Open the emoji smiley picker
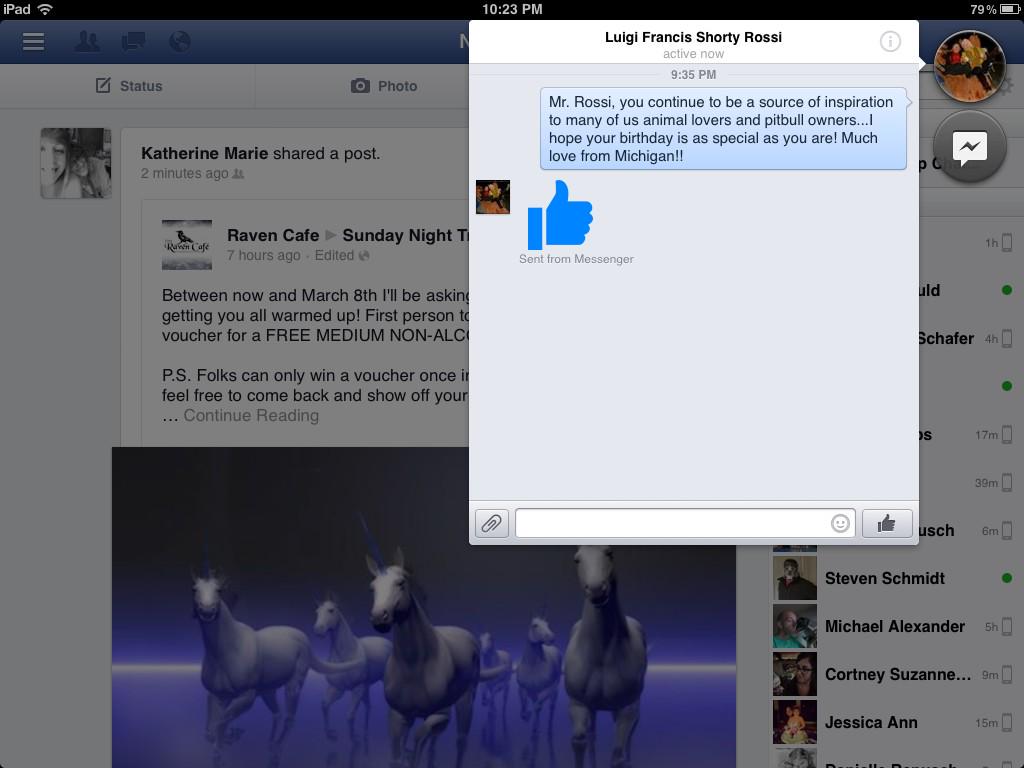1024x768 pixels. click(x=840, y=523)
